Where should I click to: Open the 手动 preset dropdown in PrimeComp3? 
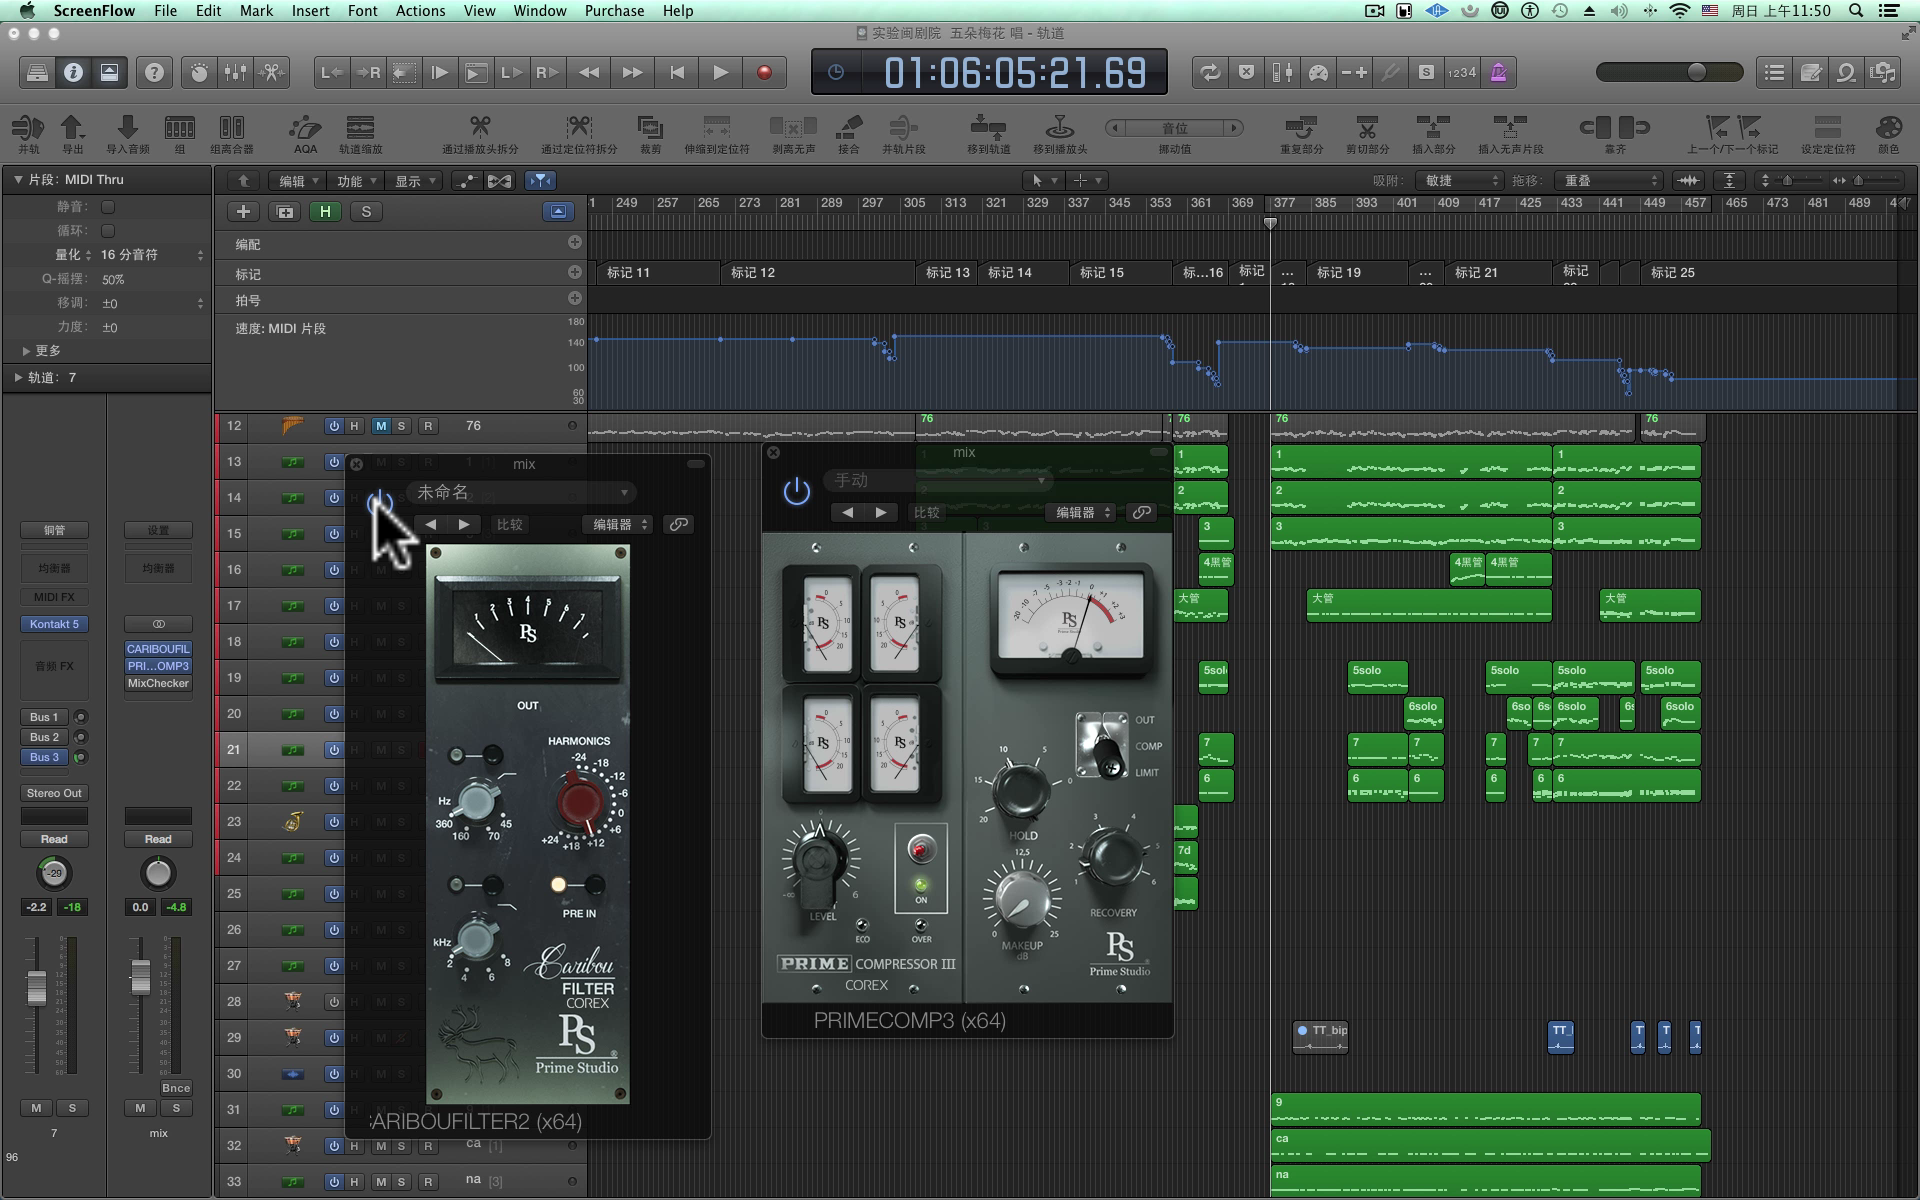point(937,480)
